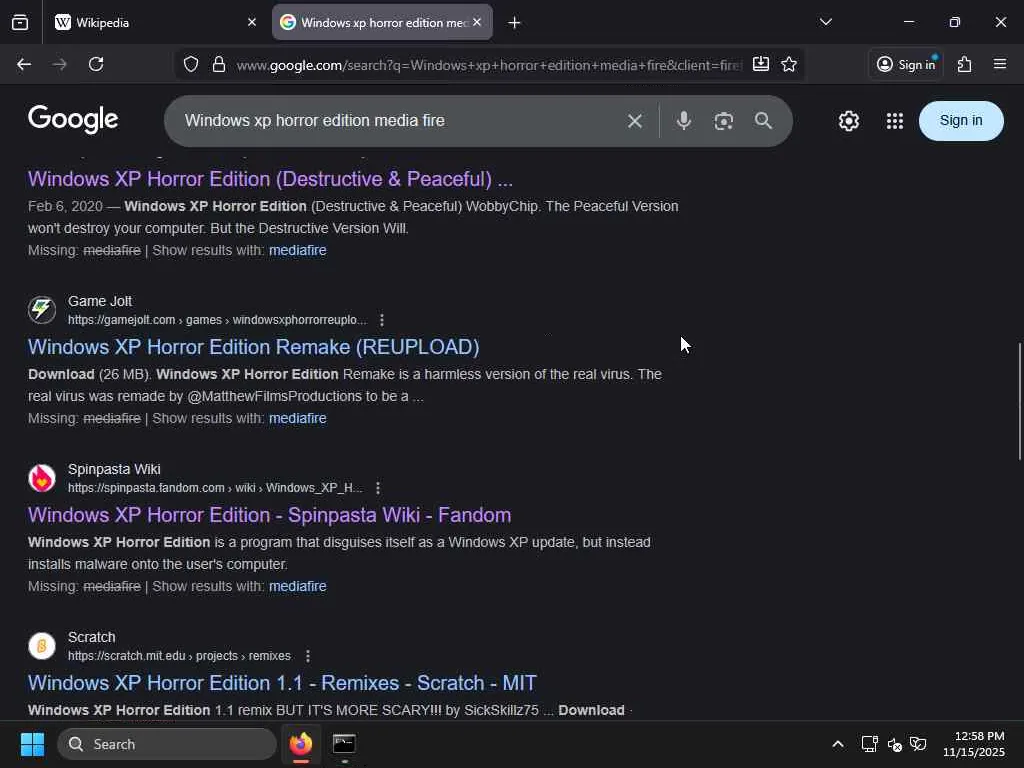Click the muted volume tray icon
This screenshot has height=768, width=1024.
[x=895, y=744]
